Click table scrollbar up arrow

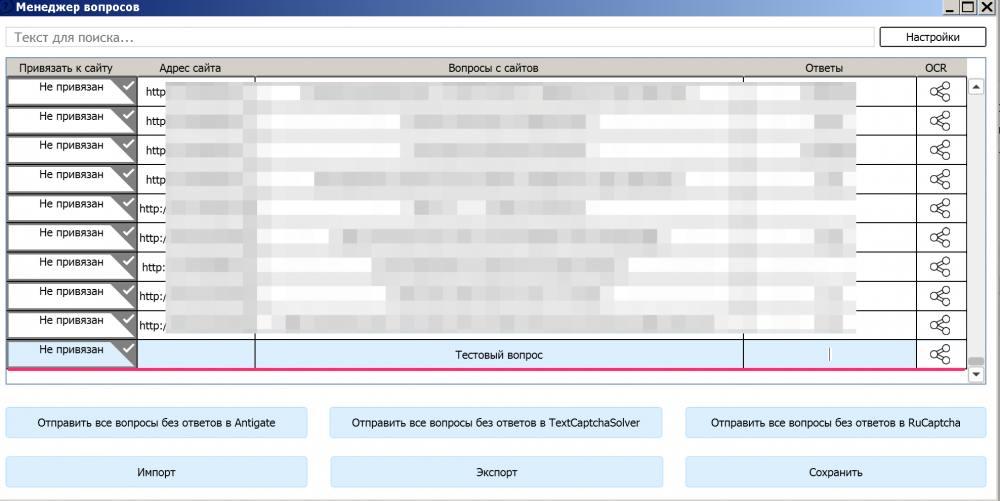pyautogui.click(x=976, y=86)
